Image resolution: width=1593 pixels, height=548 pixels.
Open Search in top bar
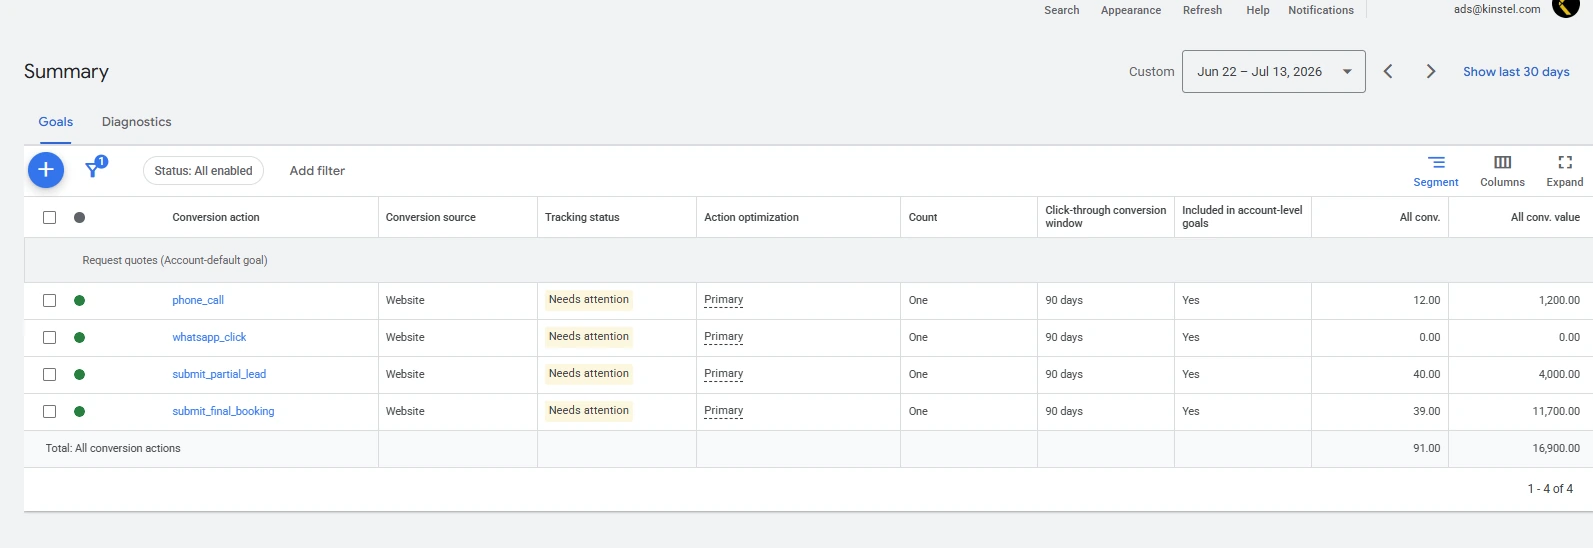1061,10
